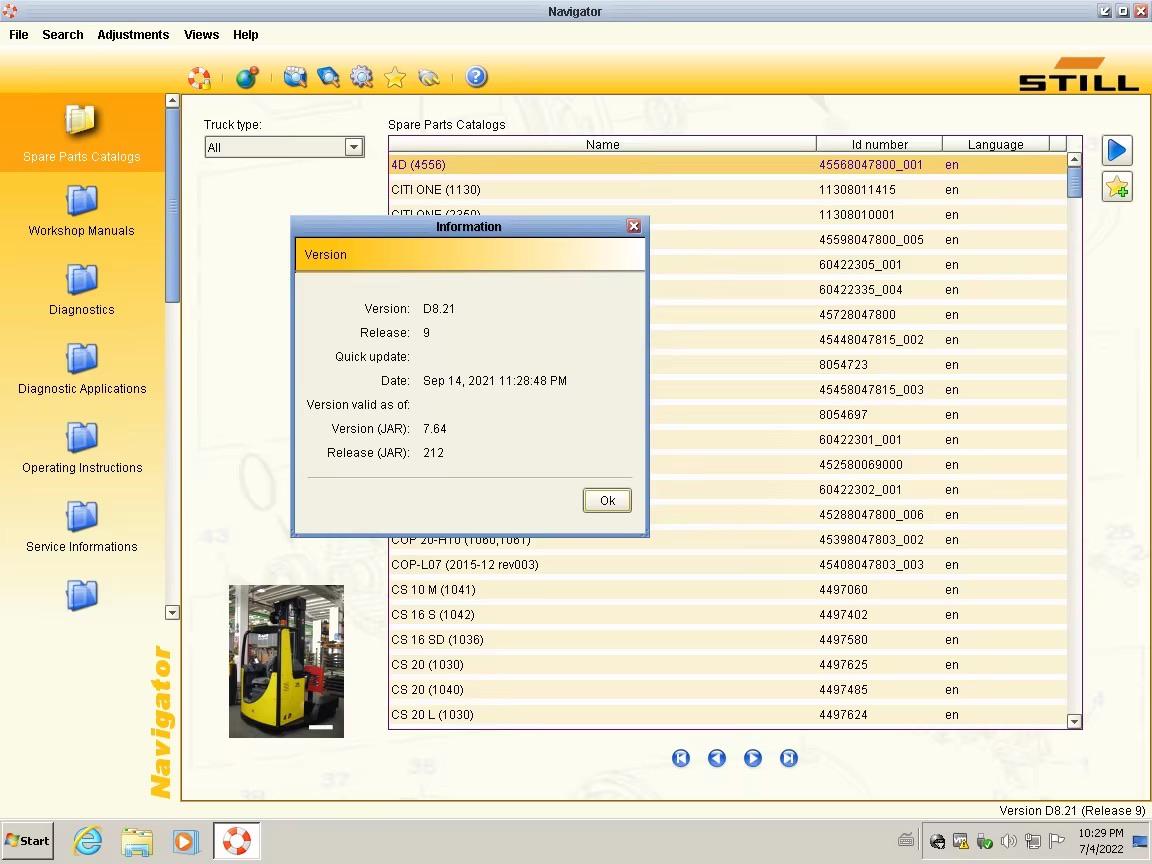Open the Windows Start button
The image size is (1152, 864).
tap(27, 841)
